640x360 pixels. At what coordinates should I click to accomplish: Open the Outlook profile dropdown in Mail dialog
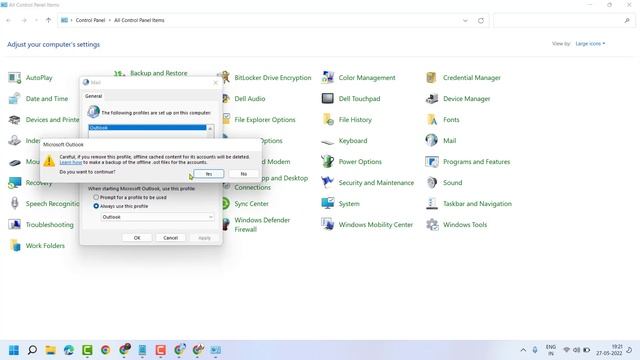(158, 217)
